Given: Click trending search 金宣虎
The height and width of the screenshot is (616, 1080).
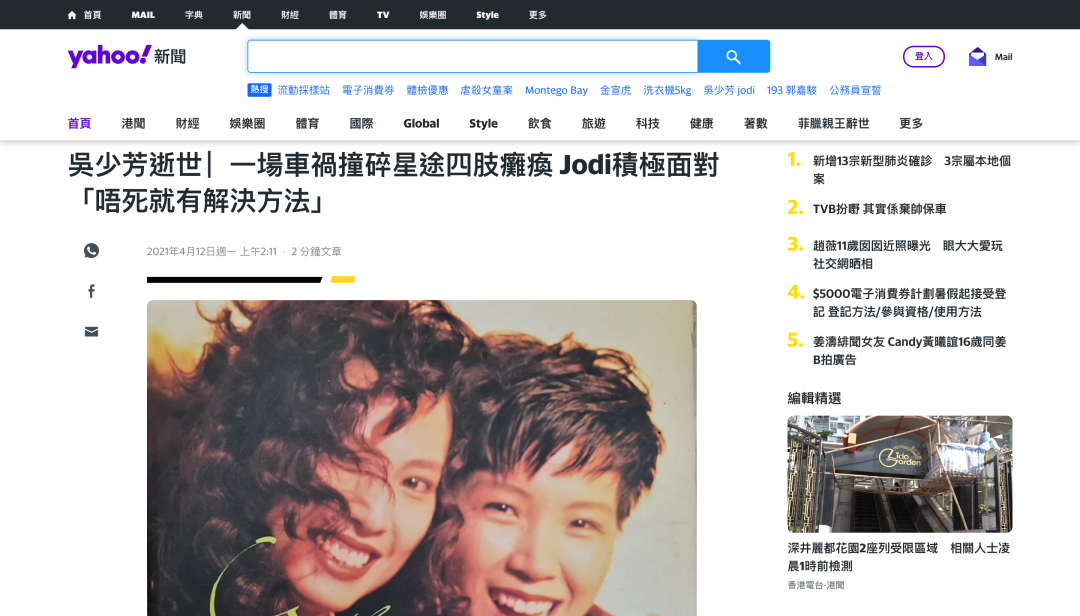Looking at the screenshot, I should [616, 90].
